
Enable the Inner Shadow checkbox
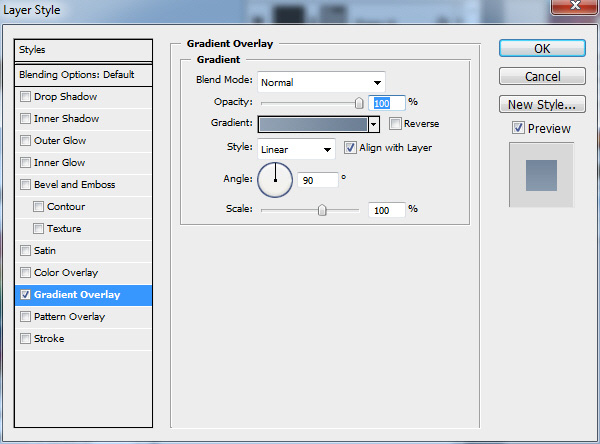pos(25,118)
